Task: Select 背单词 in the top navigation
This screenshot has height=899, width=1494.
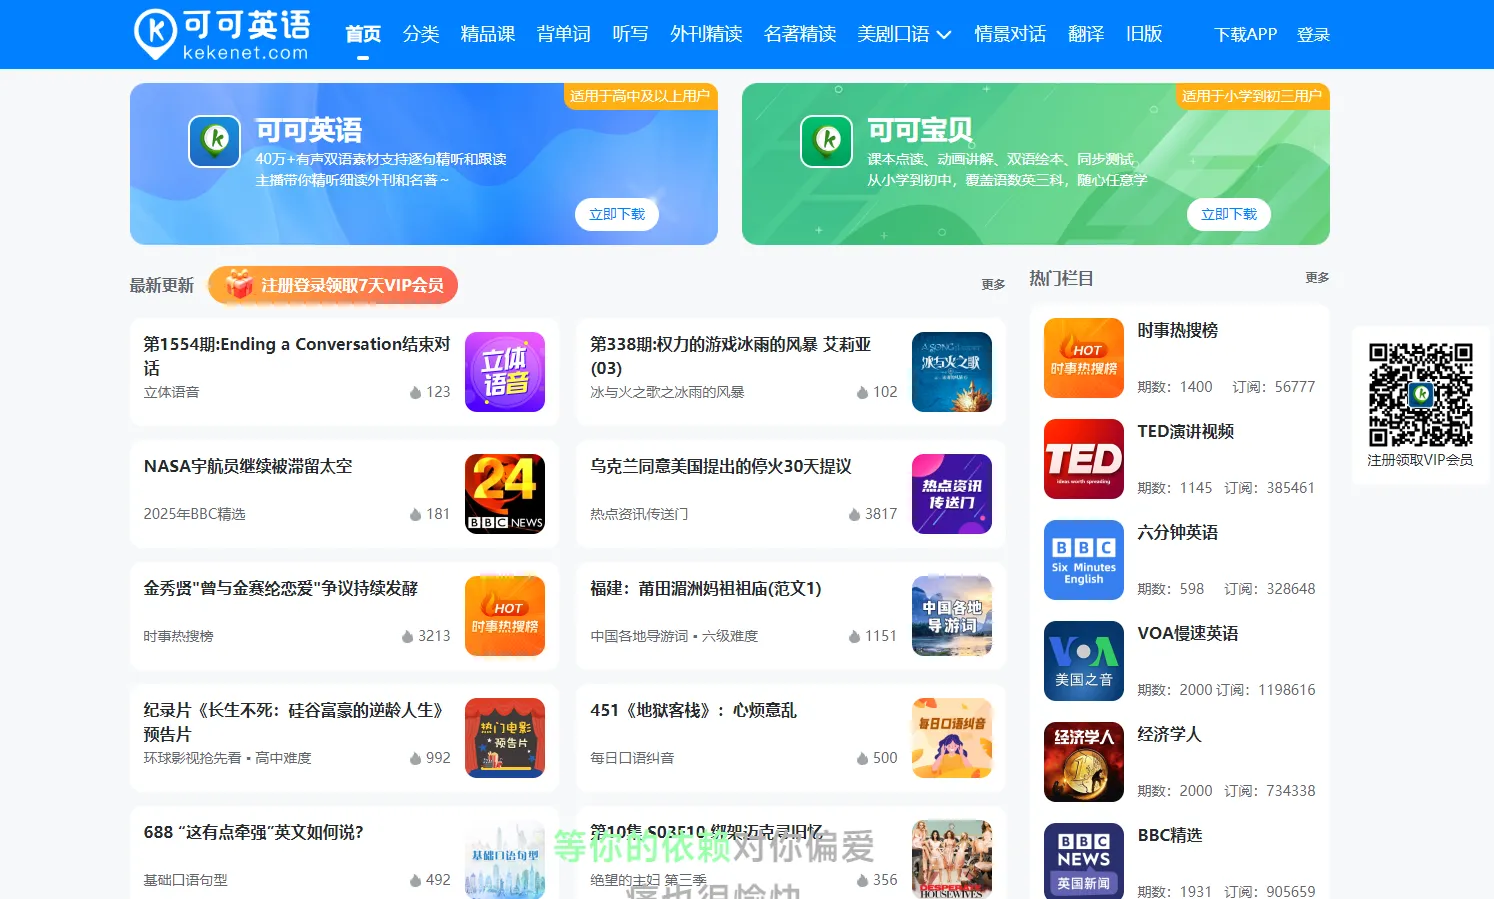Action: [x=564, y=34]
